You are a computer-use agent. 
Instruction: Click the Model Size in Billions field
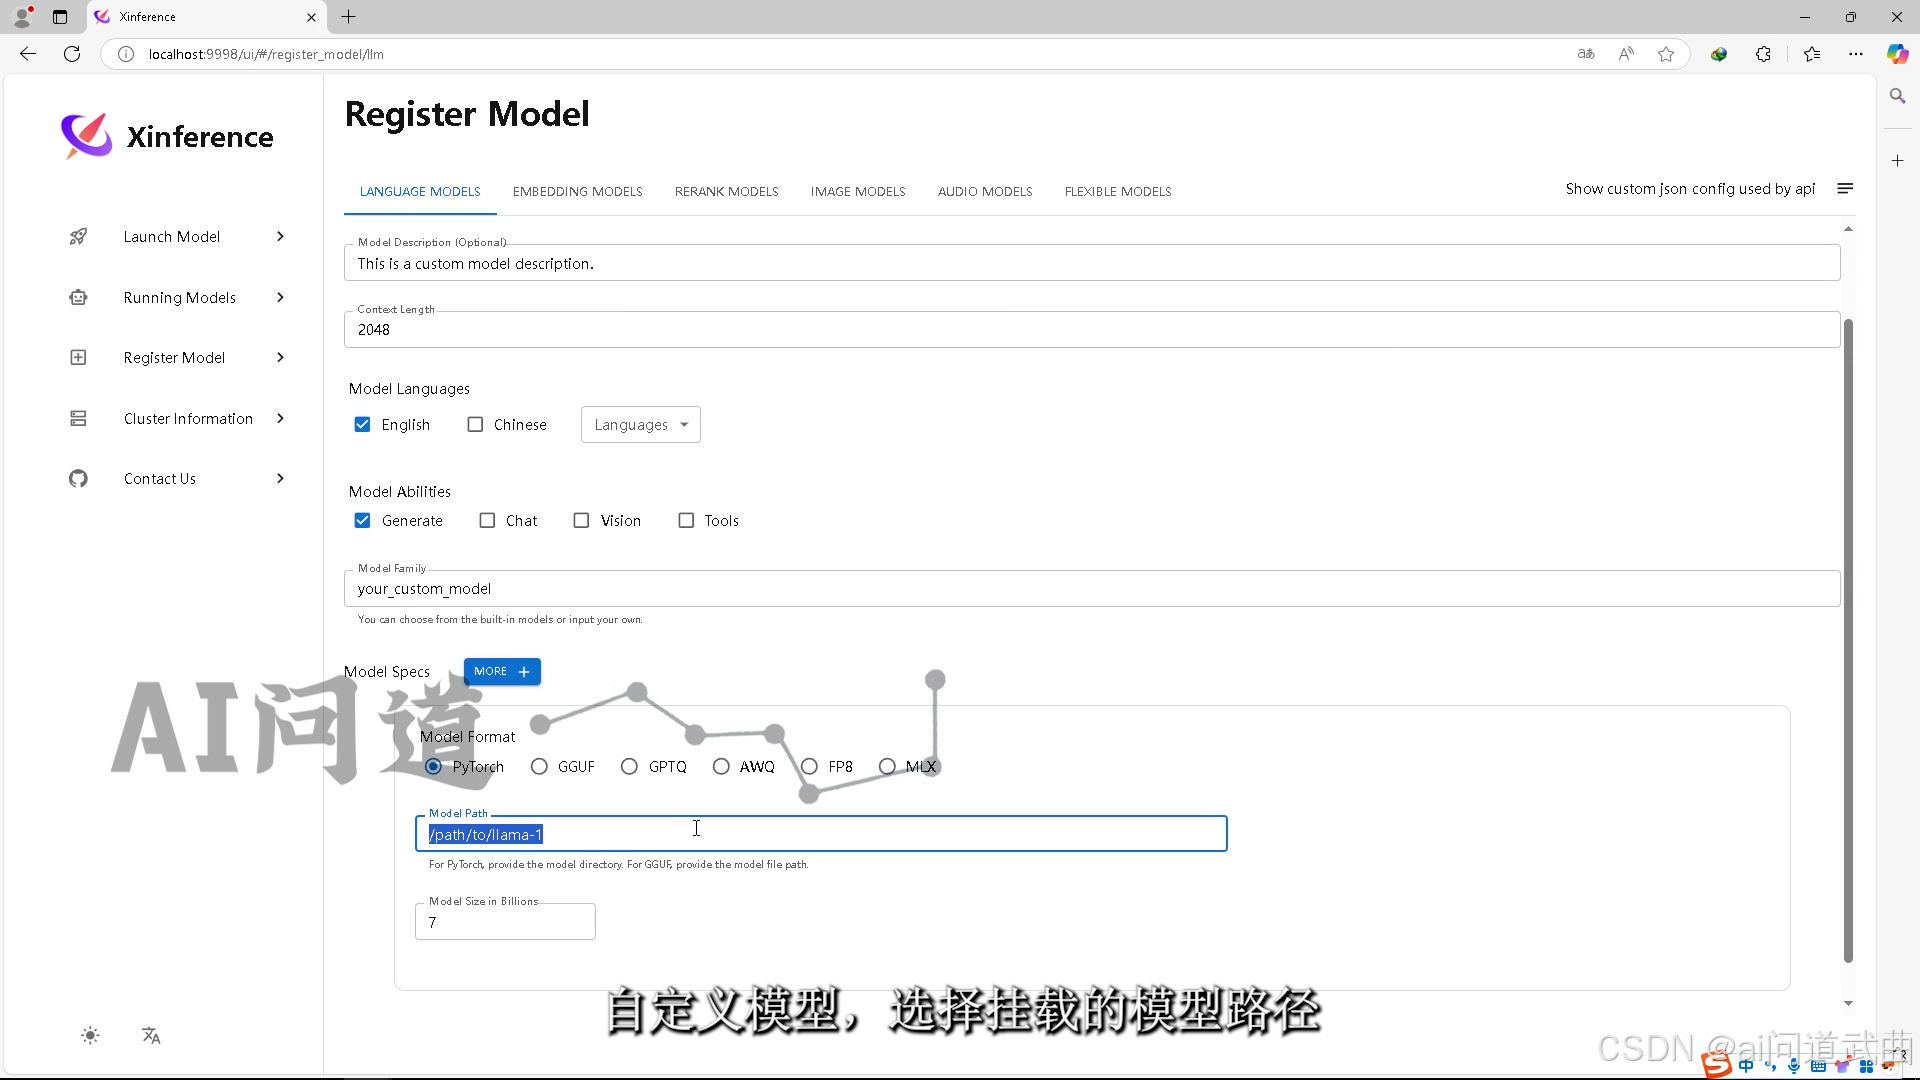[x=505, y=922]
